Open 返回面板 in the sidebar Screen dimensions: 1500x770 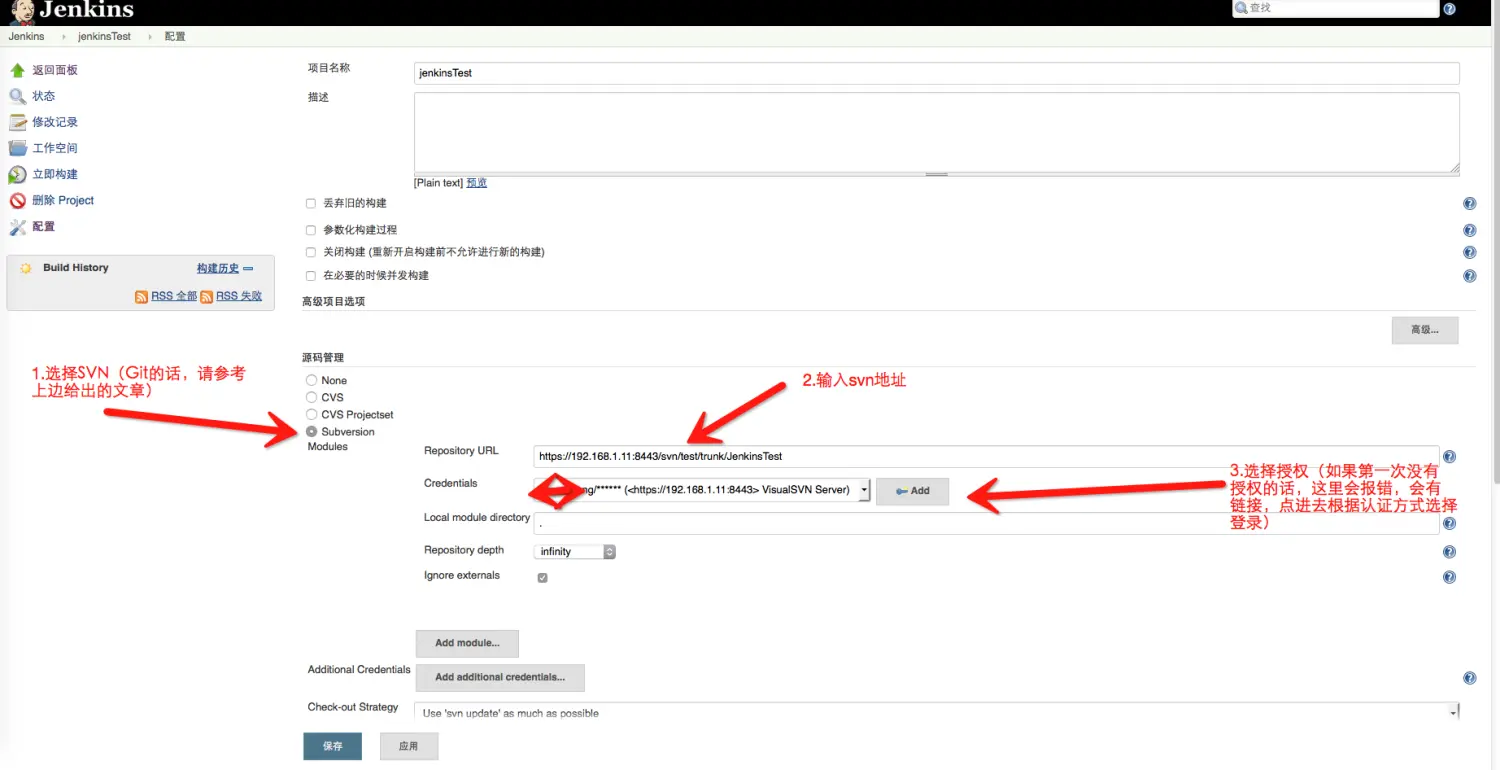click(55, 70)
